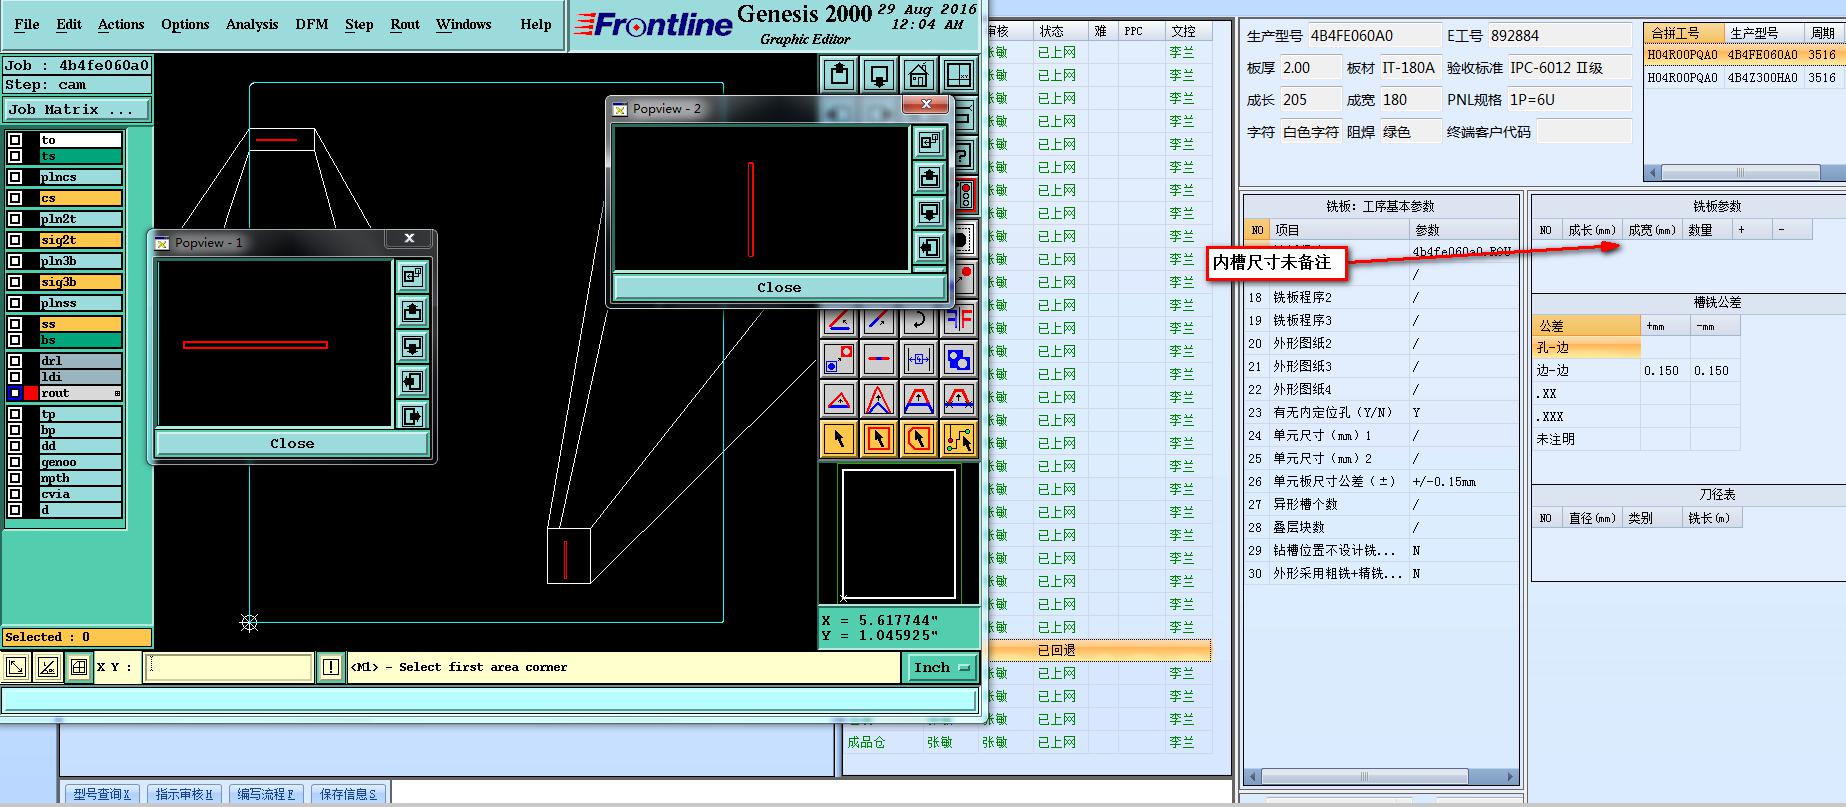
Task: Select the plain arrow select tool
Action: [x=839, y=438]
